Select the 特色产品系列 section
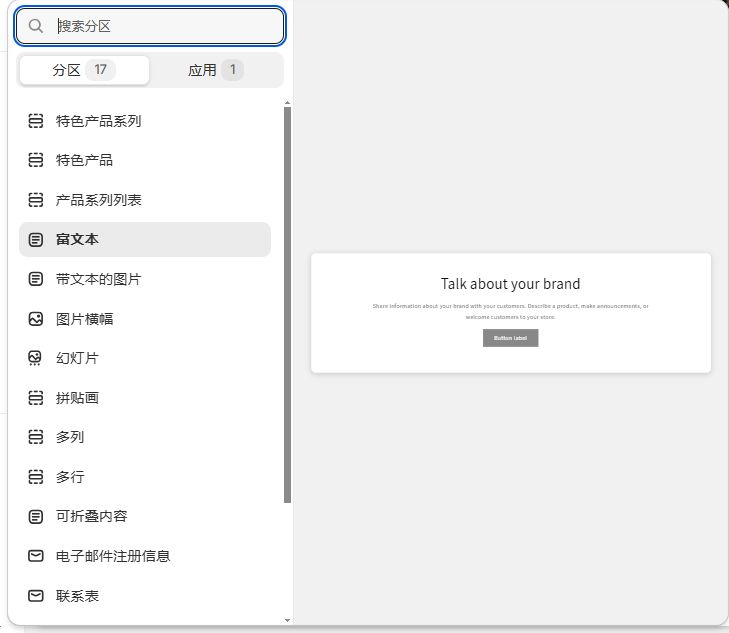Image resolution: width=729 pixels, height=633 pixels. [145, 121]
